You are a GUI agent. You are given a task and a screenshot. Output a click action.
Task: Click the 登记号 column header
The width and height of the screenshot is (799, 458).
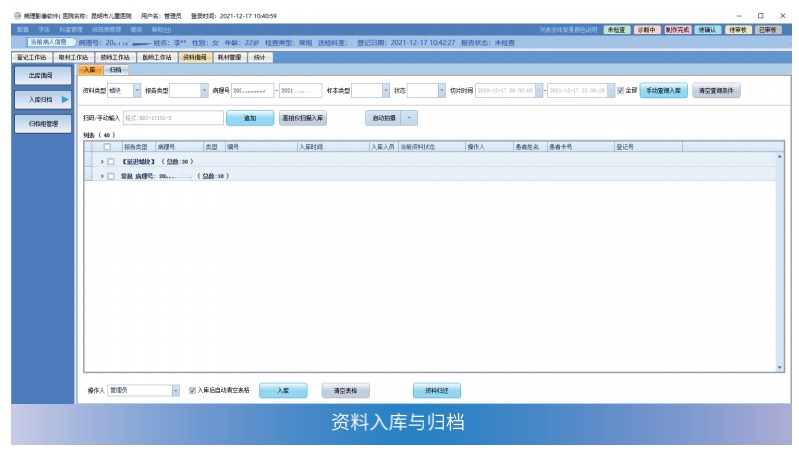(648, 147)
